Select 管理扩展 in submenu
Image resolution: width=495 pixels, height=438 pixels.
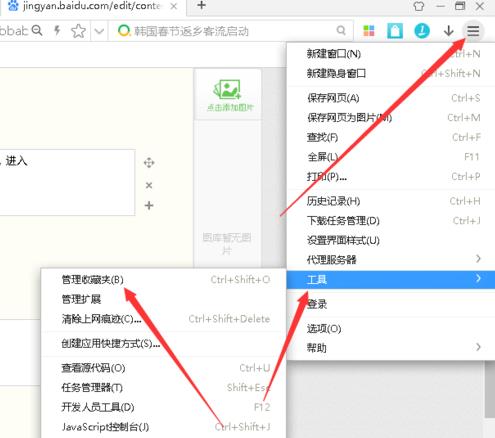tap(163, 299)
